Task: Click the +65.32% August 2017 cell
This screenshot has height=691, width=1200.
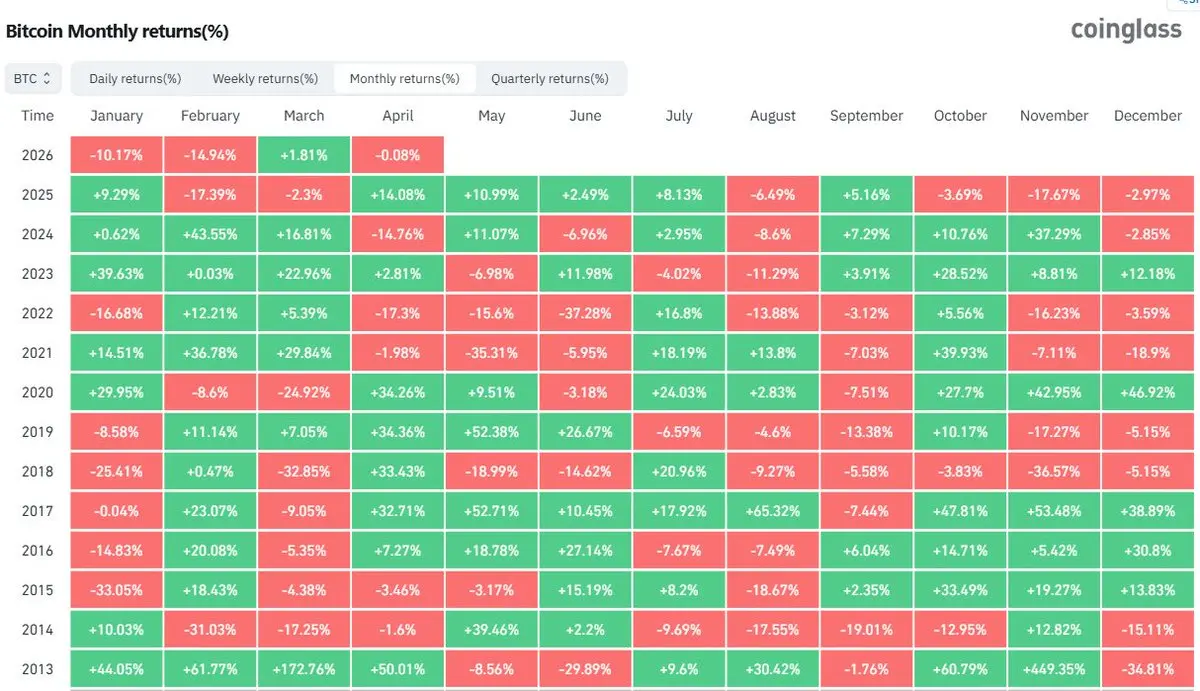Action: click(x=773, y=511)
